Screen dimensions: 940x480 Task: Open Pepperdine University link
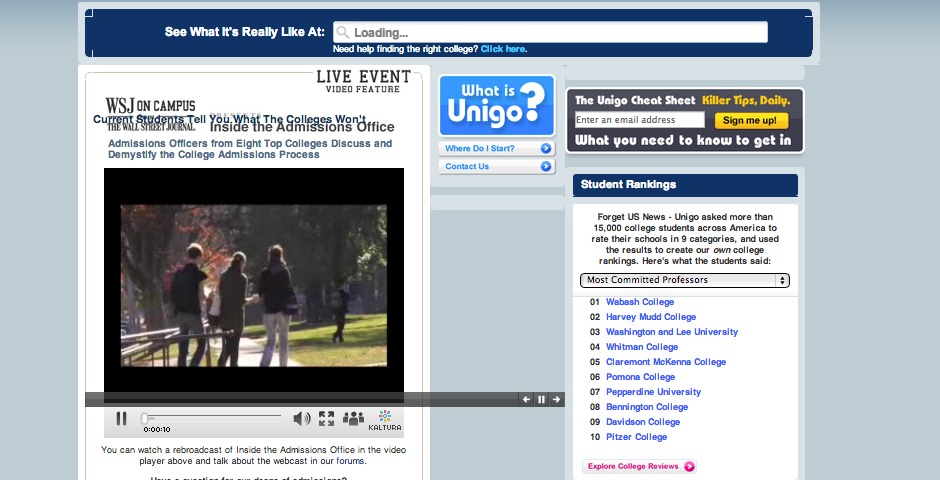653,392
